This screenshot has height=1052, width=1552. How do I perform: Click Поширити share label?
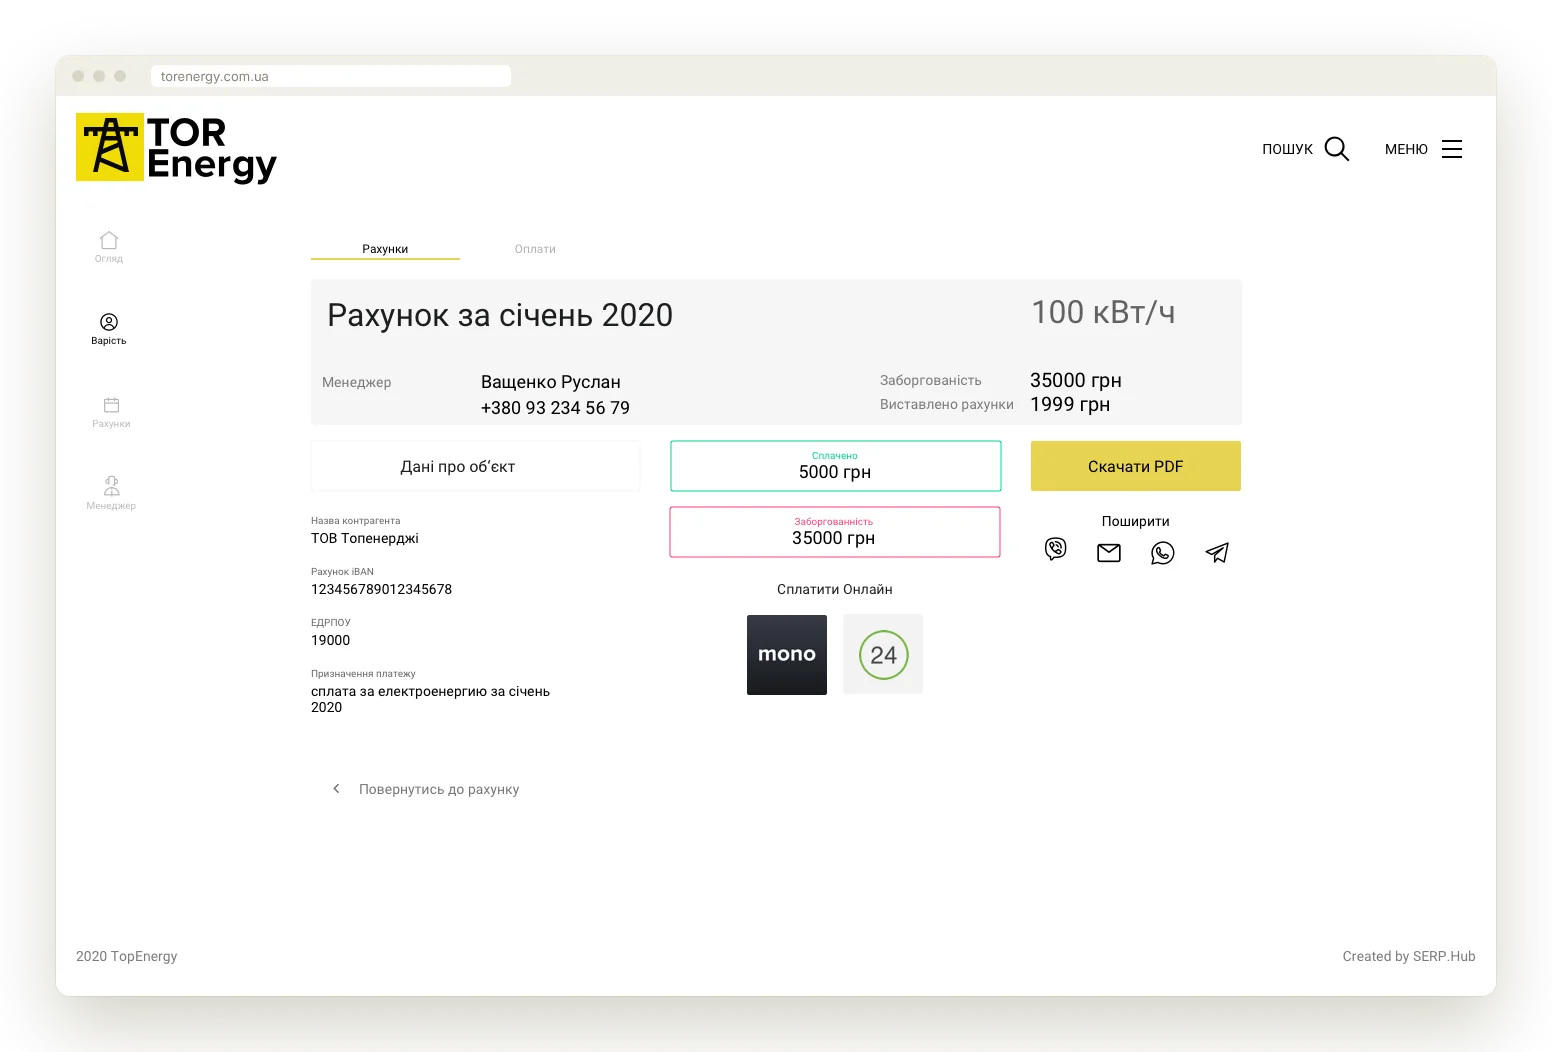1136,521
